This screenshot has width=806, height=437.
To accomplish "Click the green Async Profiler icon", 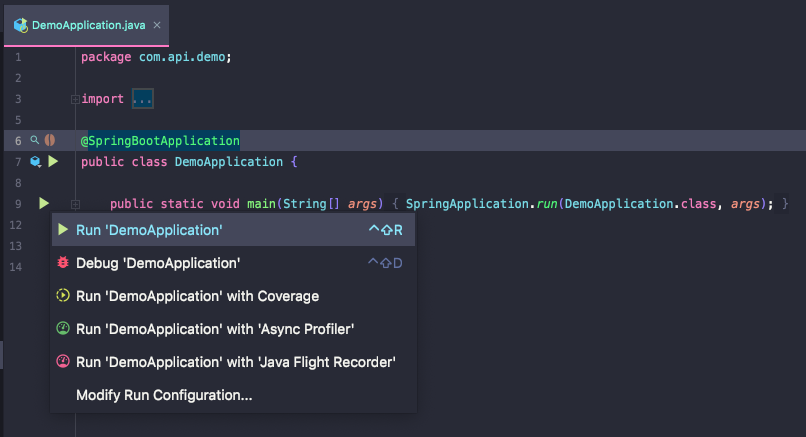I will point(63,328).
